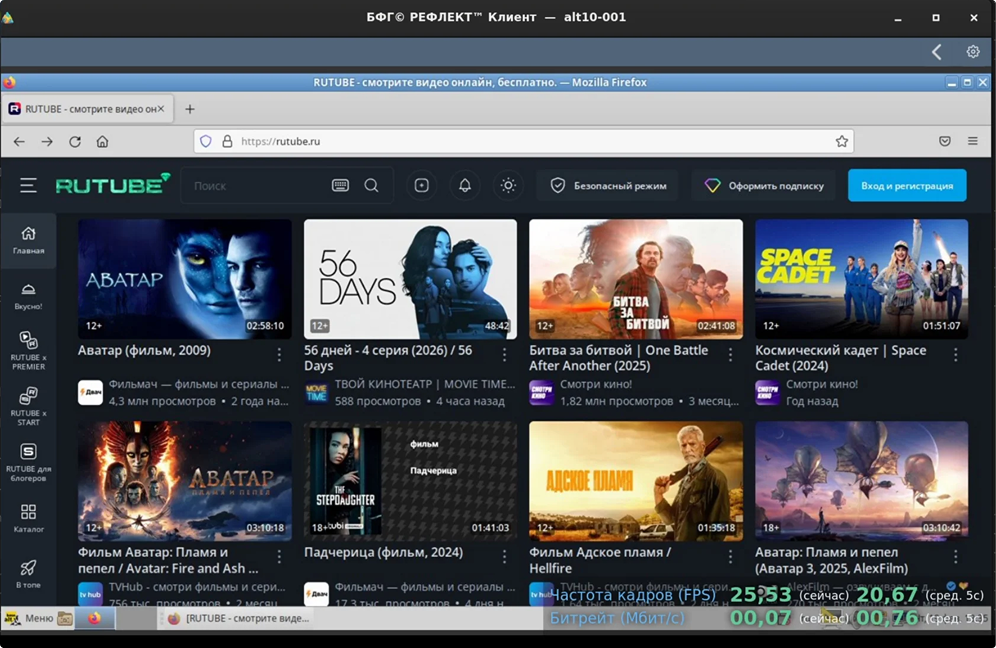Image resolution: width=996 pixels, height=648 pixels.
Task: Enable Безопасный режим
Action: pos(608,186)
